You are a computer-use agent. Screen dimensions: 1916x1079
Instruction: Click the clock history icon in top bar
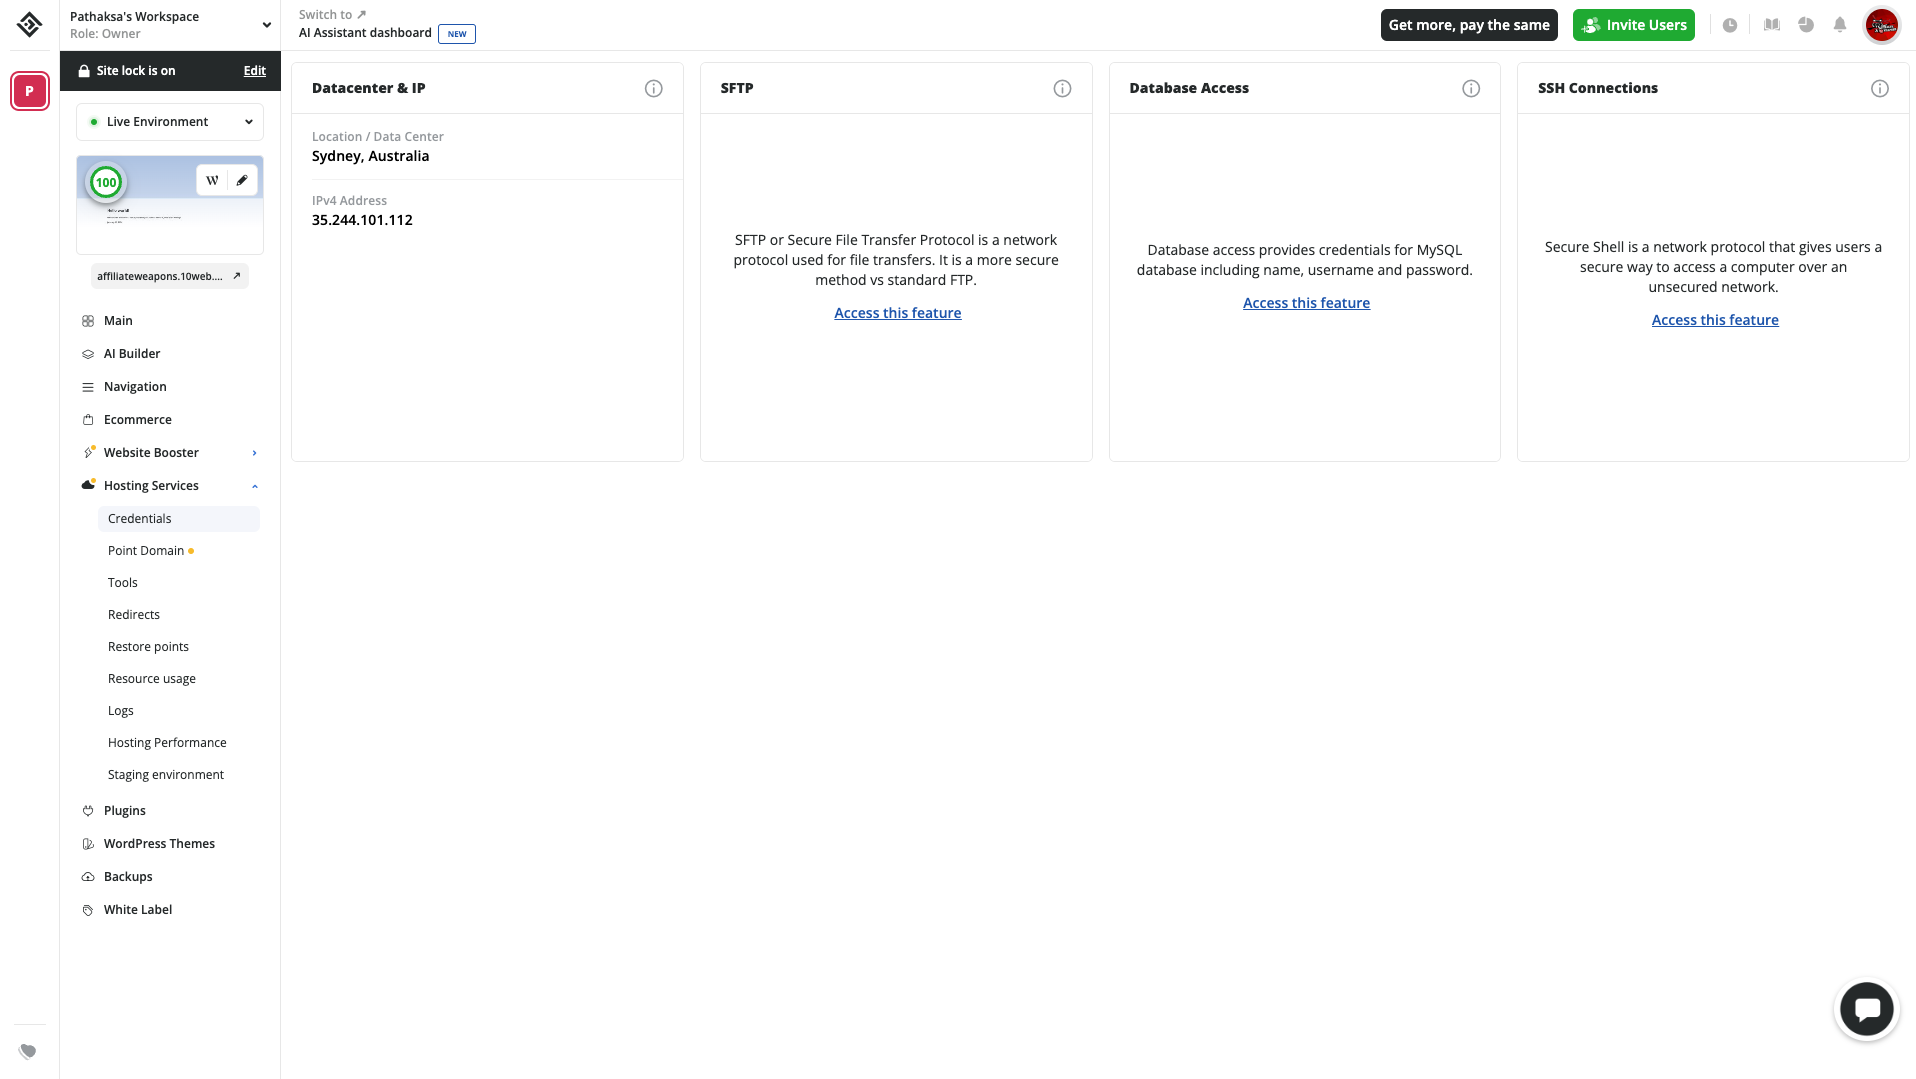1731,25
